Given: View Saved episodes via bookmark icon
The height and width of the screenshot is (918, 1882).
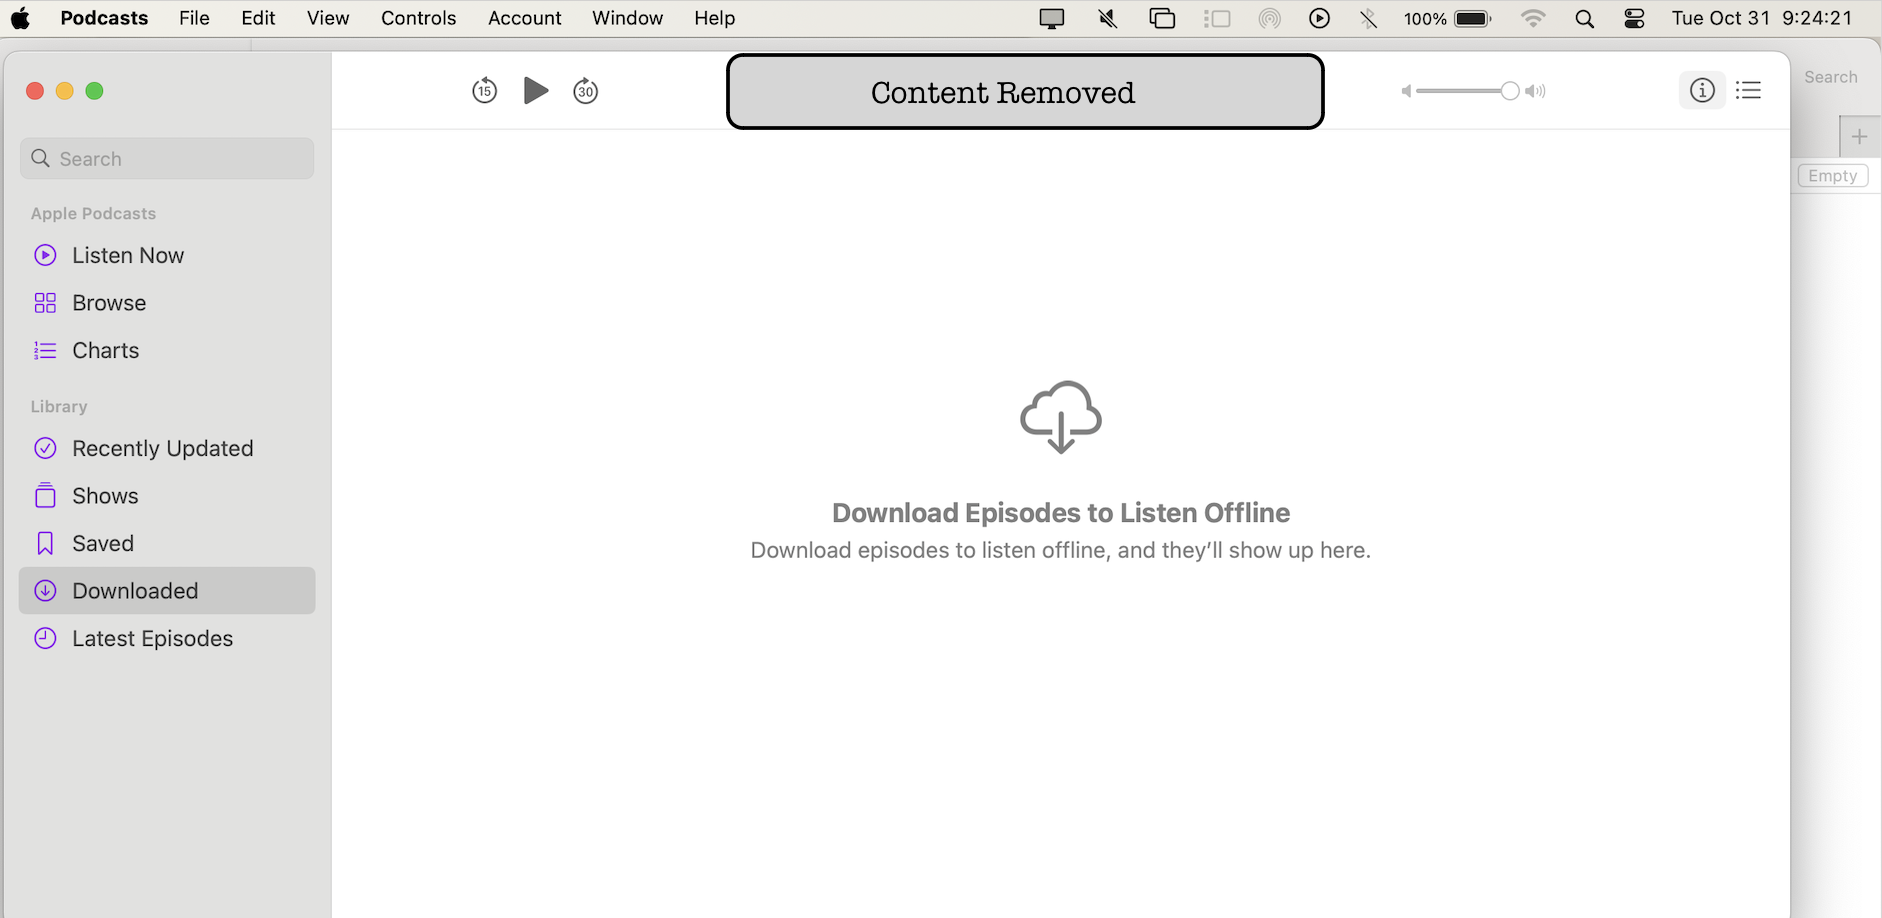Looking at the screenshot, I should pyautogui.click(x=45, y=542).
